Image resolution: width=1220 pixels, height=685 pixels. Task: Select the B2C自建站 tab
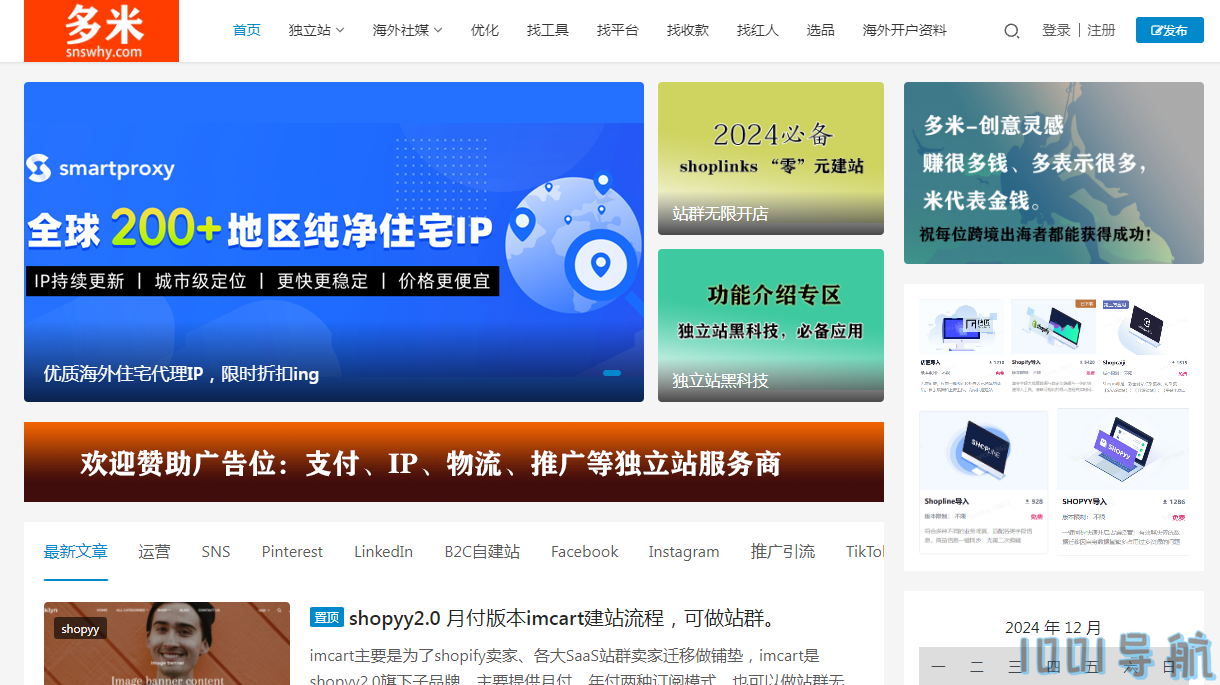click(482, 551)
